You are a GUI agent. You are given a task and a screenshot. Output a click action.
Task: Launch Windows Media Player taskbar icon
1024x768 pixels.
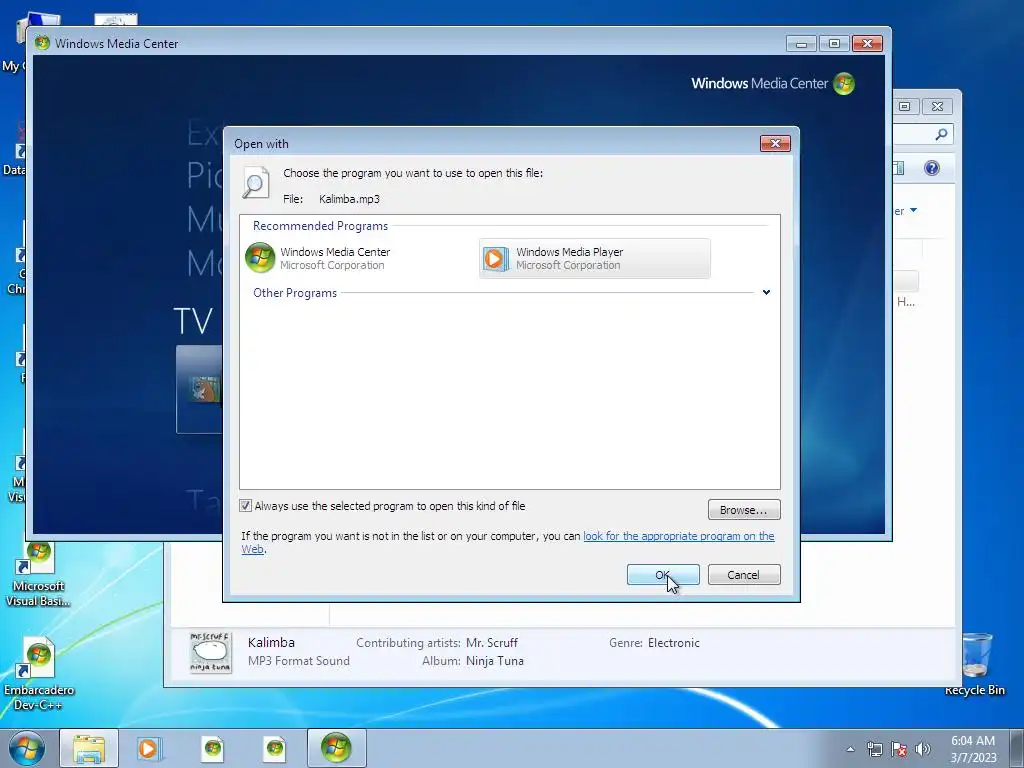(150, 748)
